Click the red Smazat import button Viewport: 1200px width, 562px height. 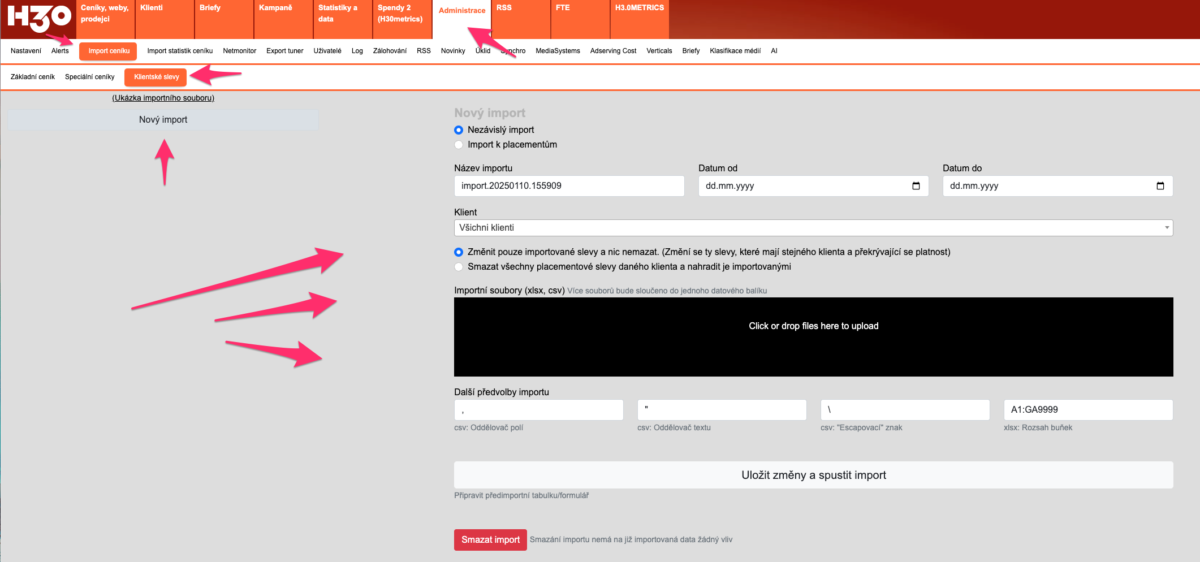(490, 540)
